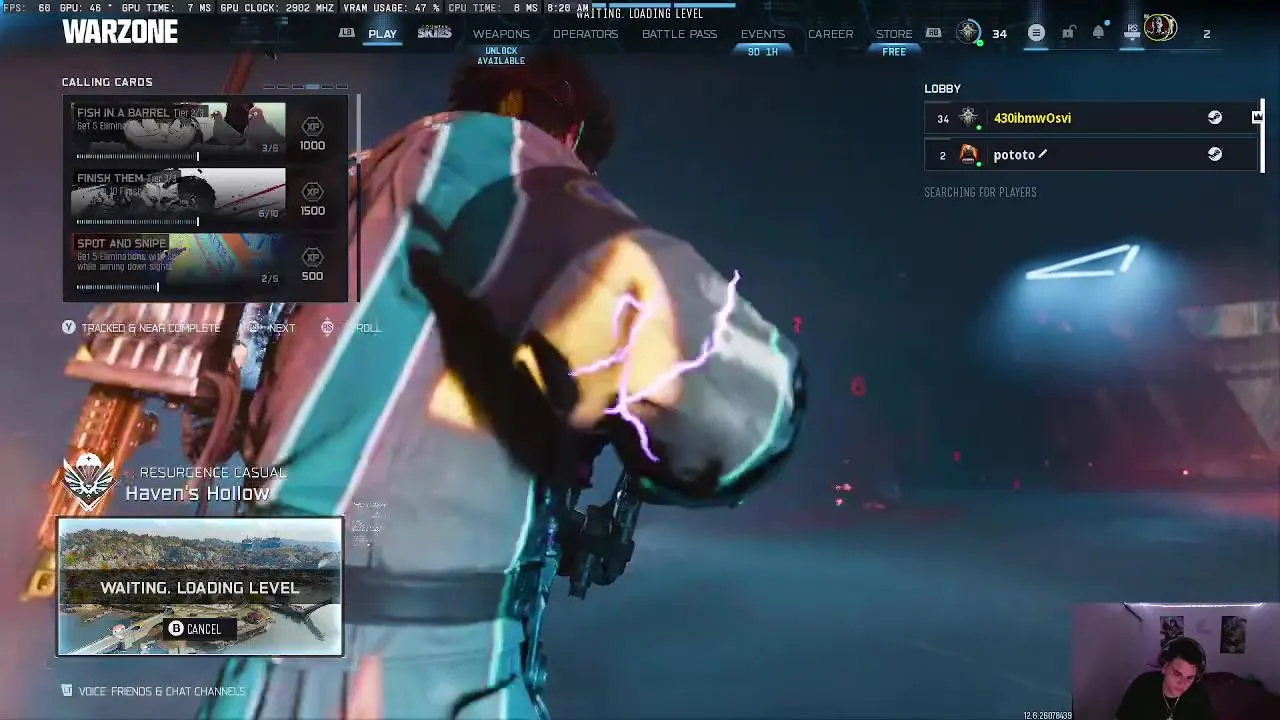The image size is (1280, 720).
Task: Open Voice: Friends & Chat Channels
Action: (162, 691)
